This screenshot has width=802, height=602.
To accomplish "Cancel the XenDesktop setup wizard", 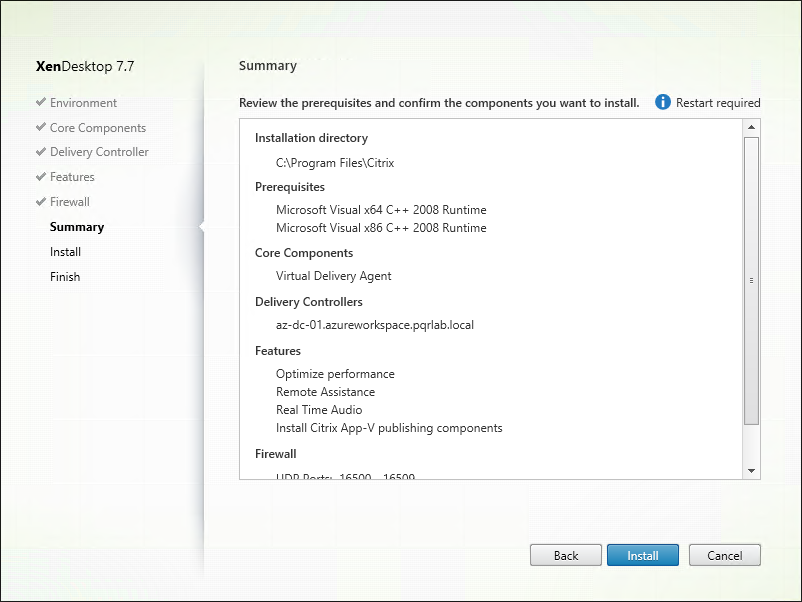I will 725,555.
